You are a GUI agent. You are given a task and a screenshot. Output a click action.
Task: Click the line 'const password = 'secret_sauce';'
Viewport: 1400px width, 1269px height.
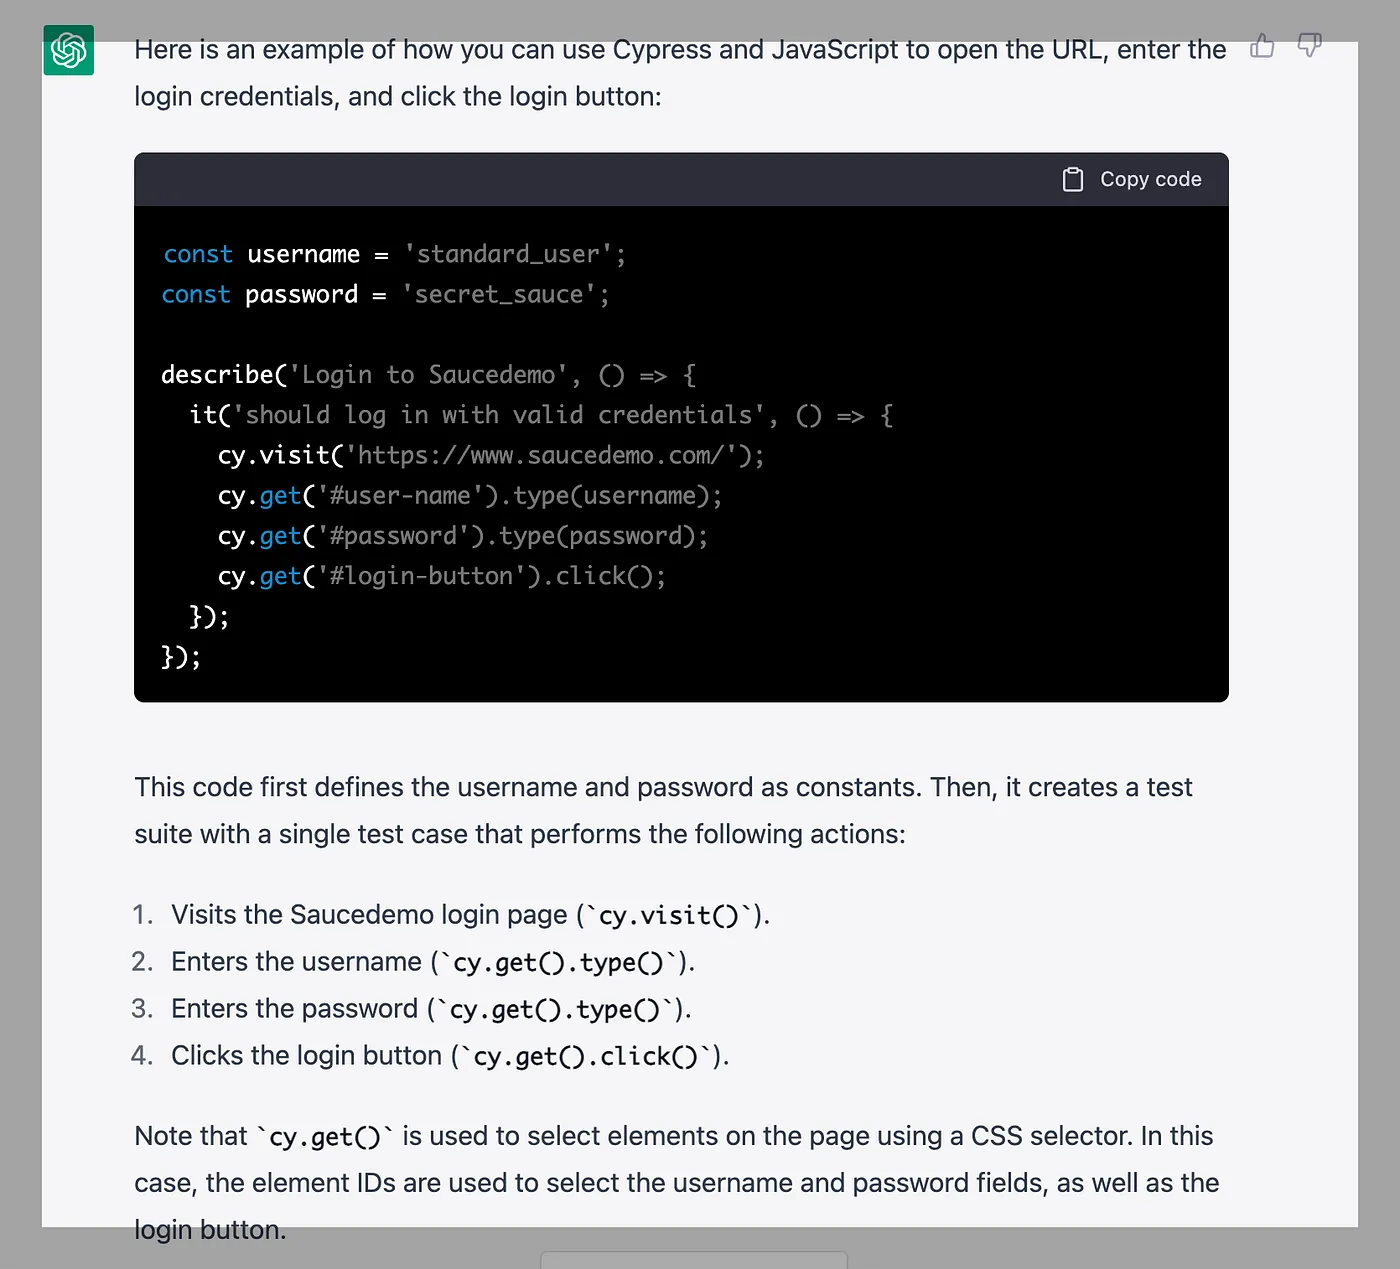pos(385,294)
